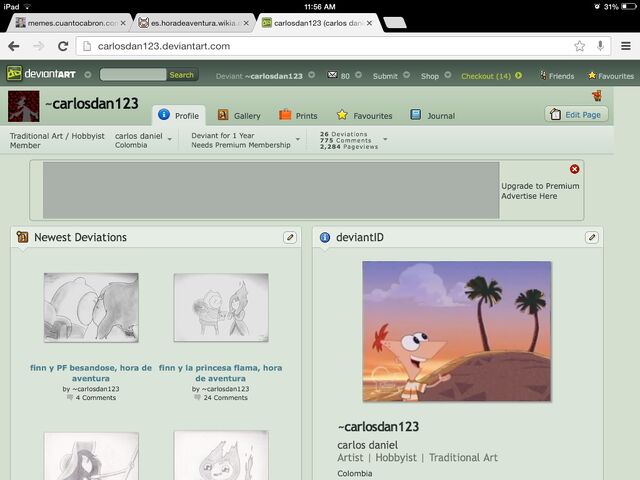
Task: Click Advertise Here link
Action: coord(529,196)
